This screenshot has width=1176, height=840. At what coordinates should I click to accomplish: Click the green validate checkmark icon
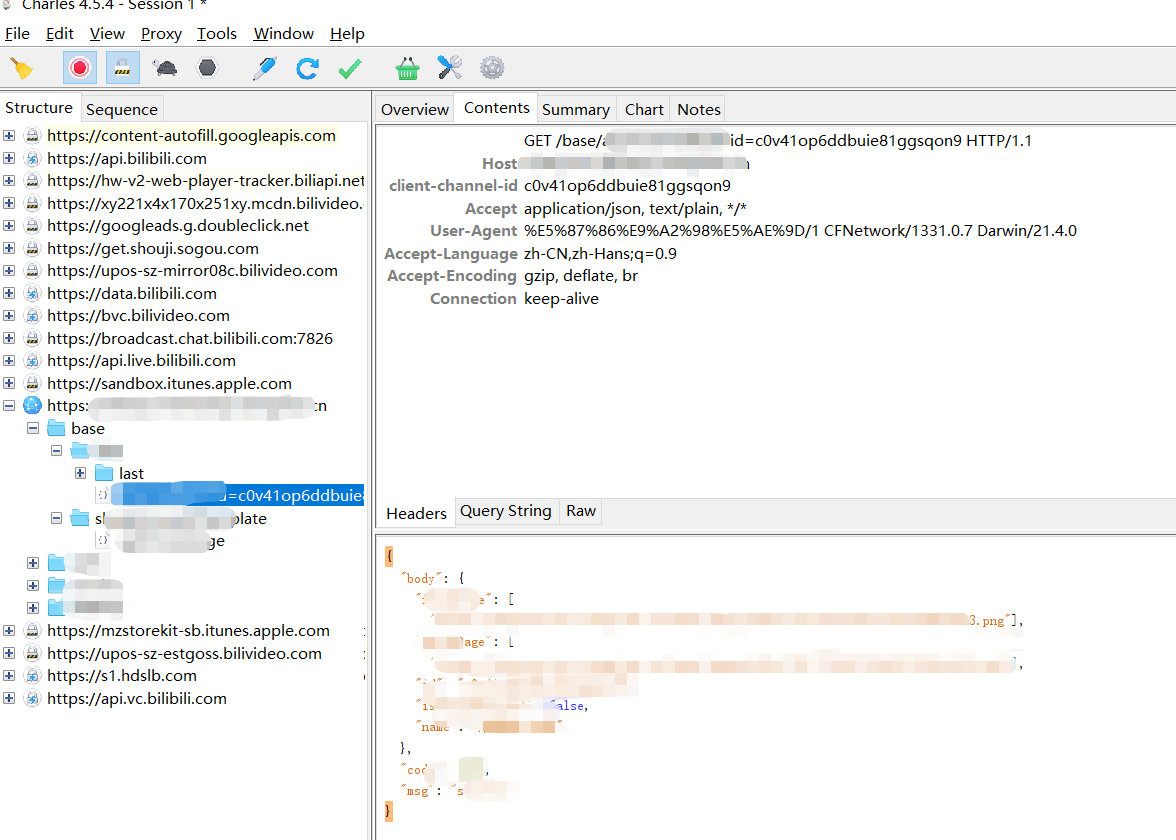click(350, 68)
